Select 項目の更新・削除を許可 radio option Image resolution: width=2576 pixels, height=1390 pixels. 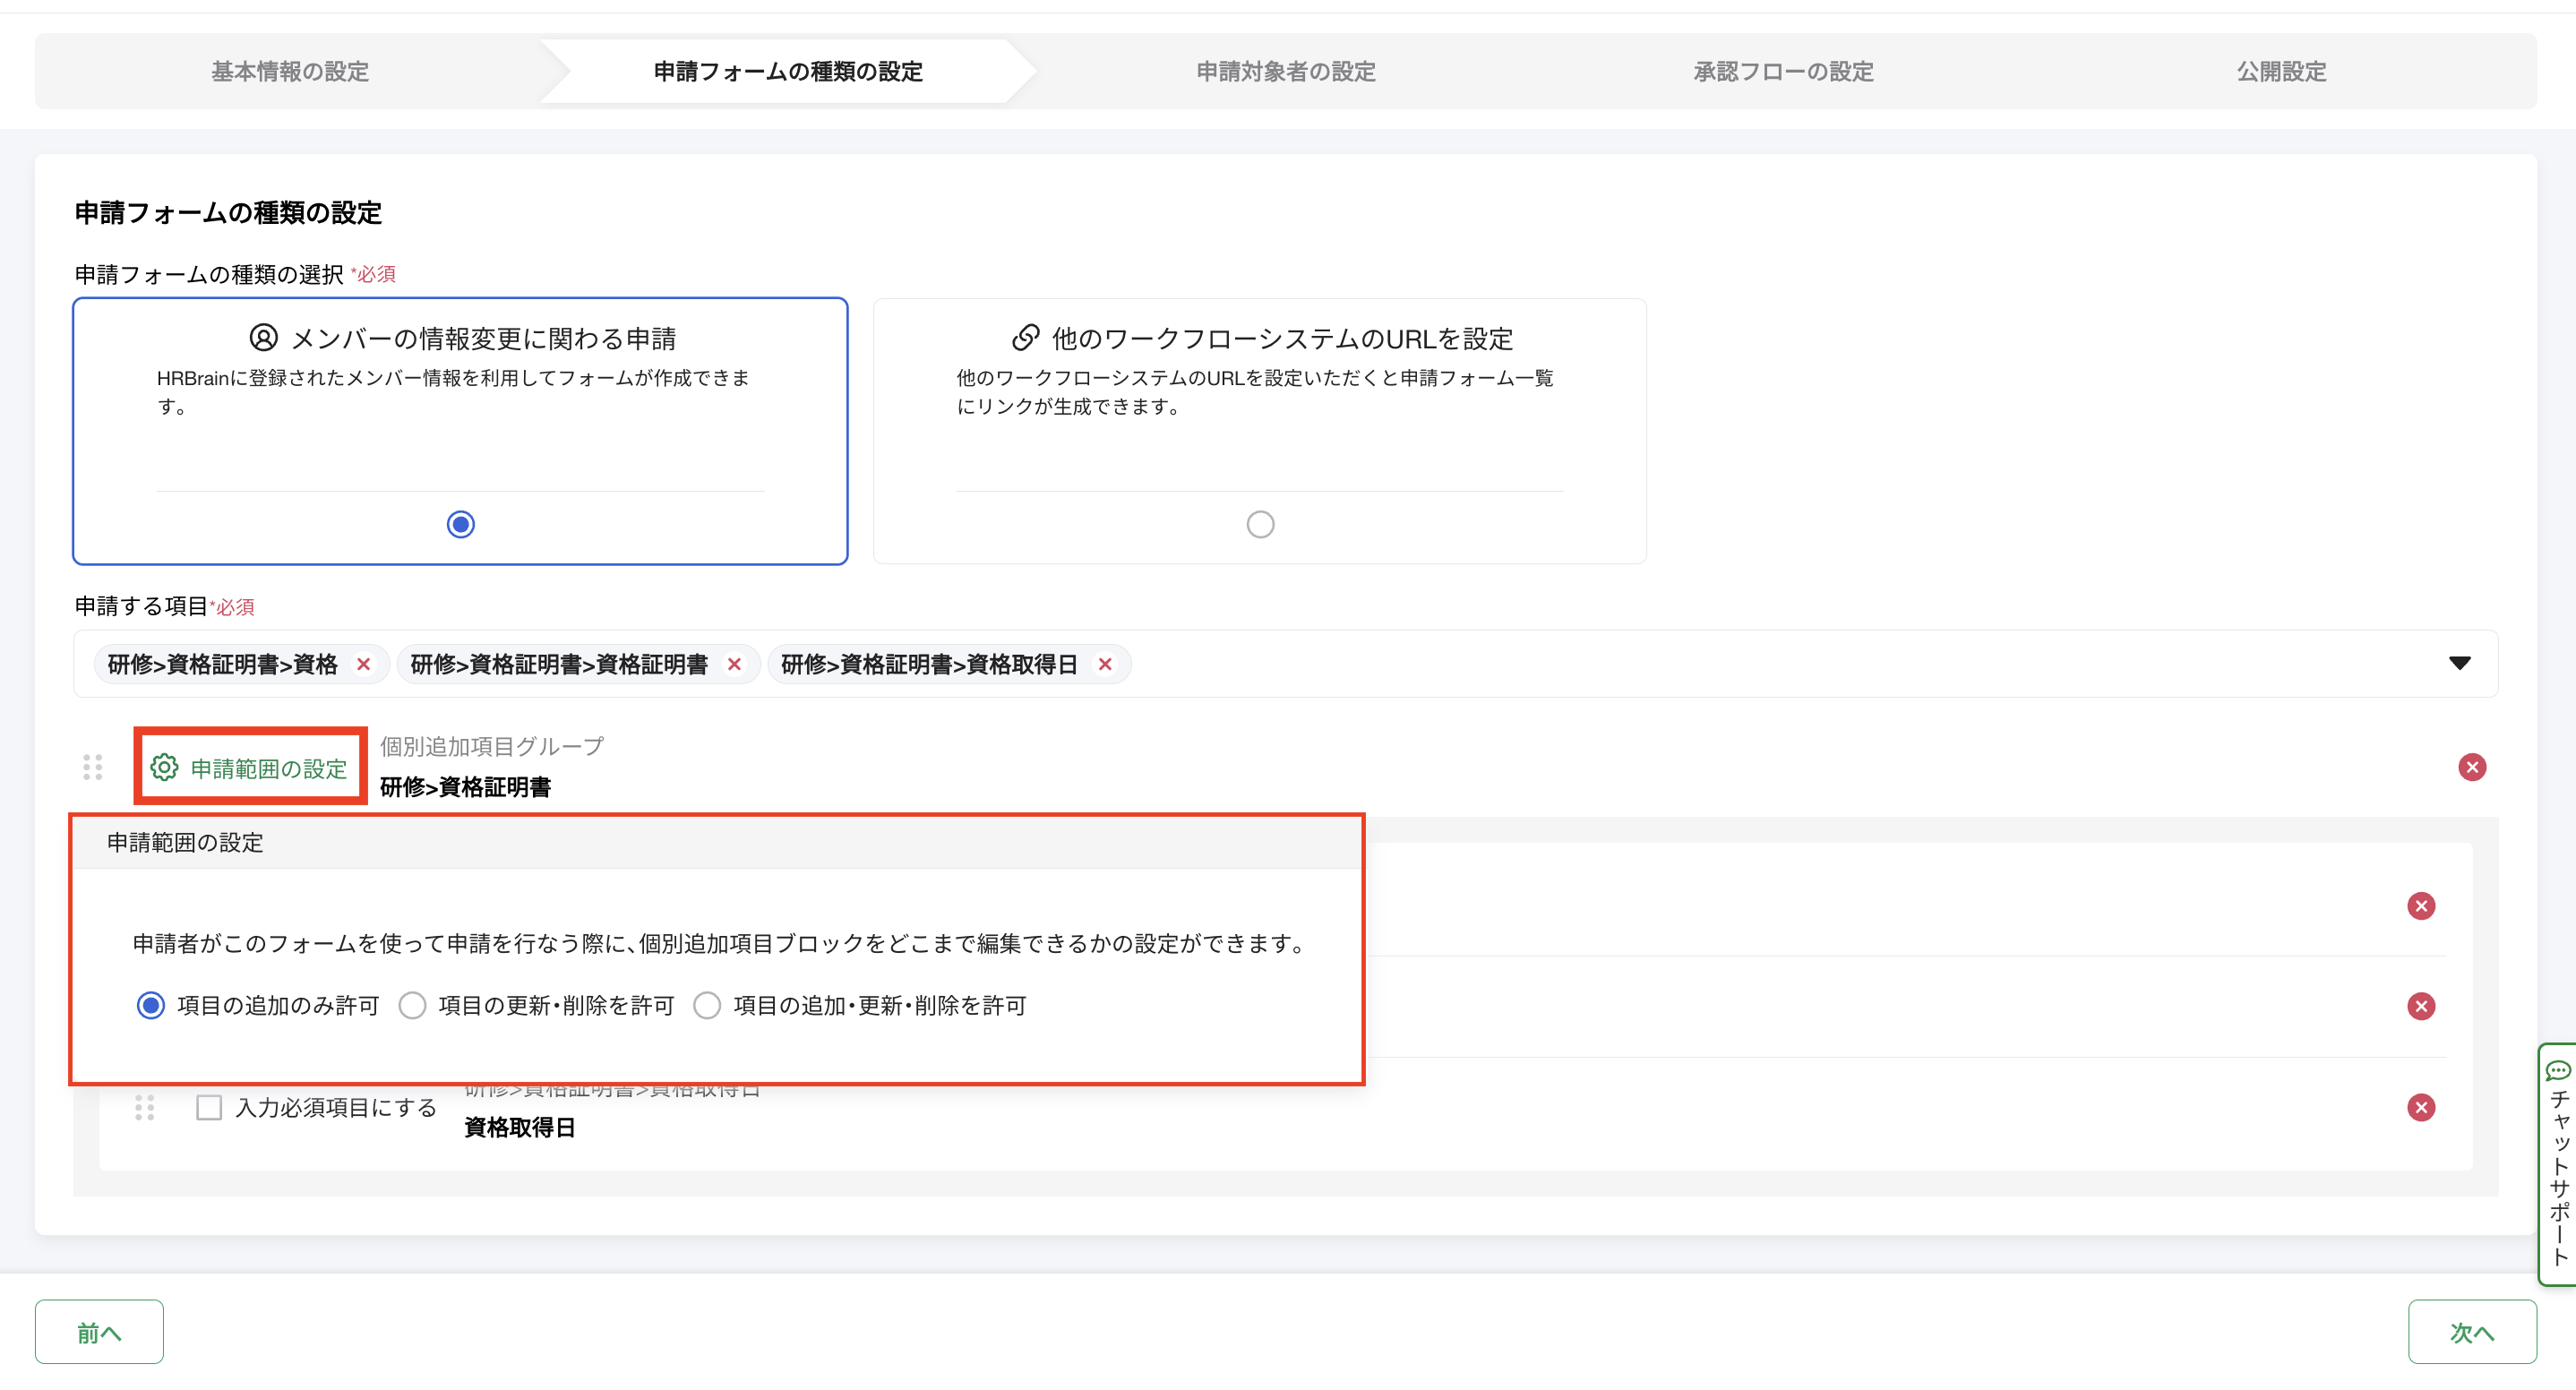coord(412,1005)
